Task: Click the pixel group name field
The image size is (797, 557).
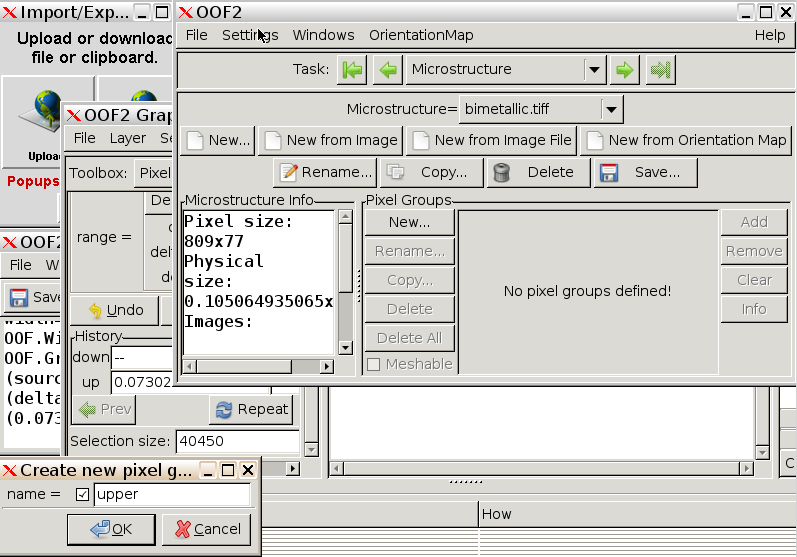Action: tap(171, 494)
